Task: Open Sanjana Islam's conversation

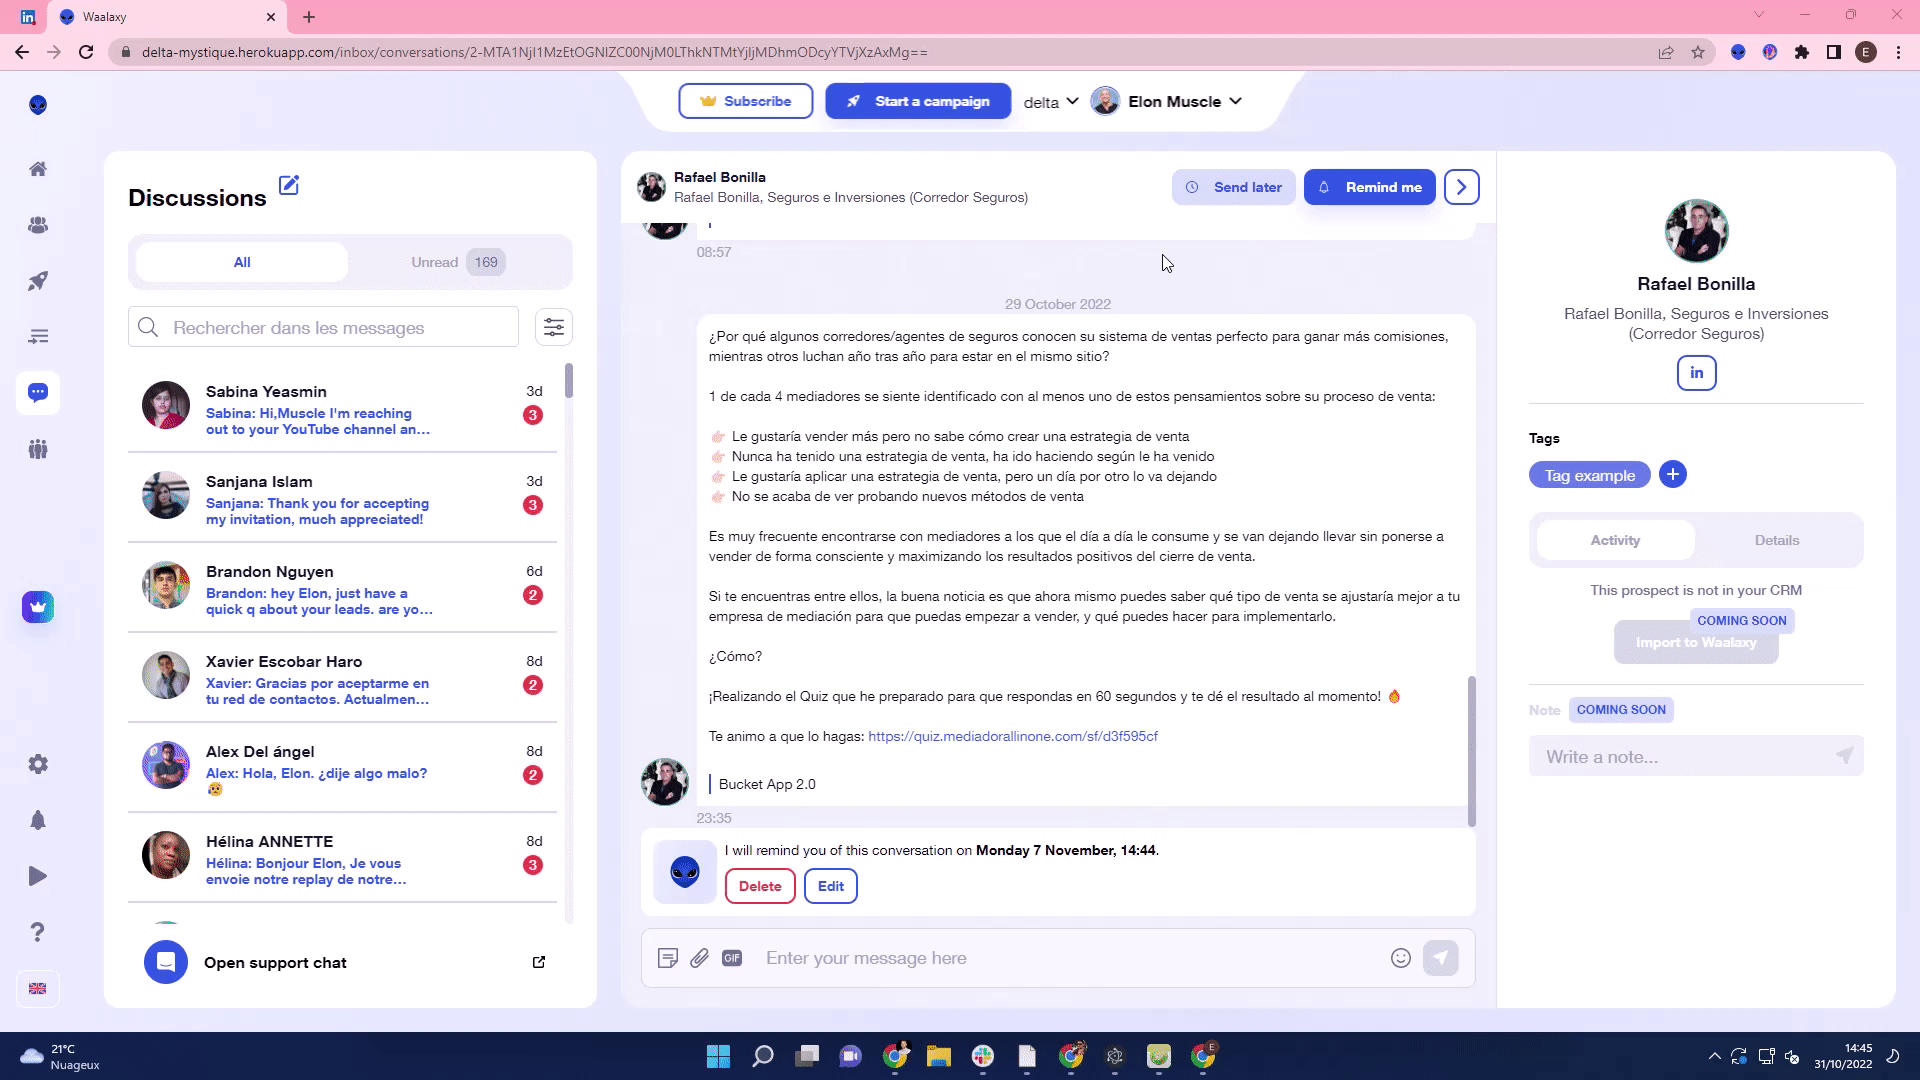Action: 343,500
